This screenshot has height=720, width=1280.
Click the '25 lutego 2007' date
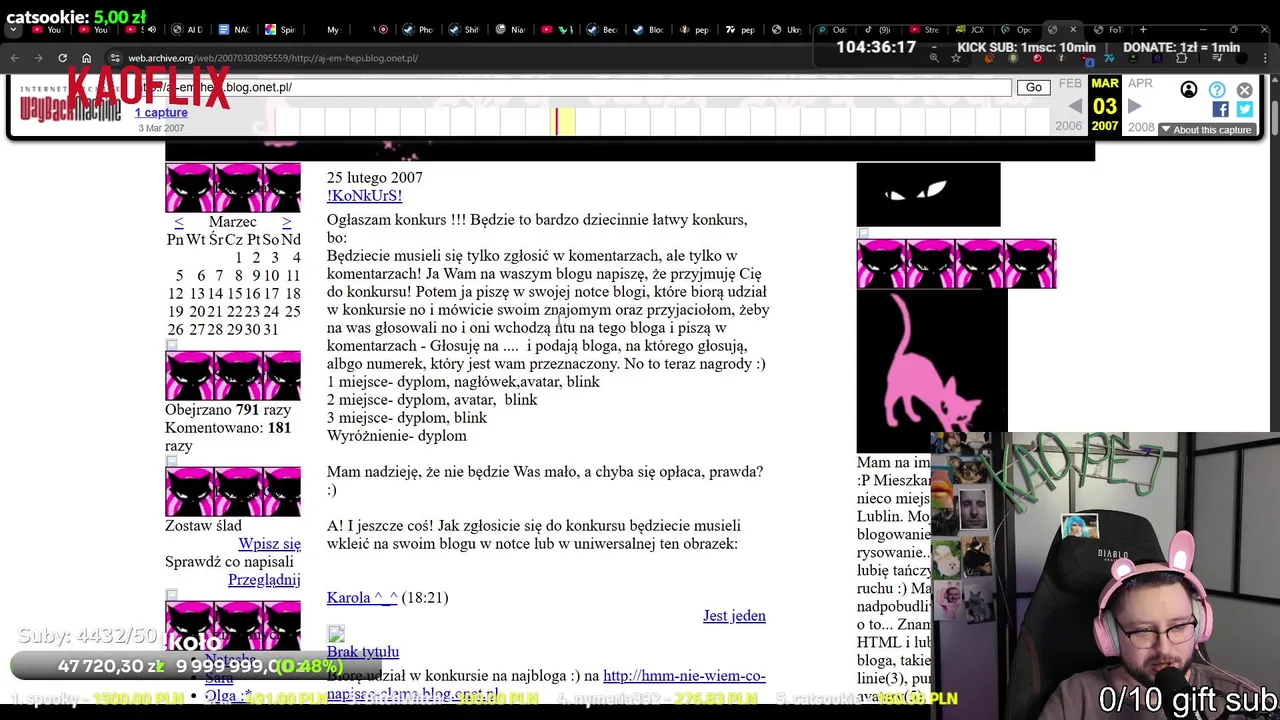pos(375,178)
